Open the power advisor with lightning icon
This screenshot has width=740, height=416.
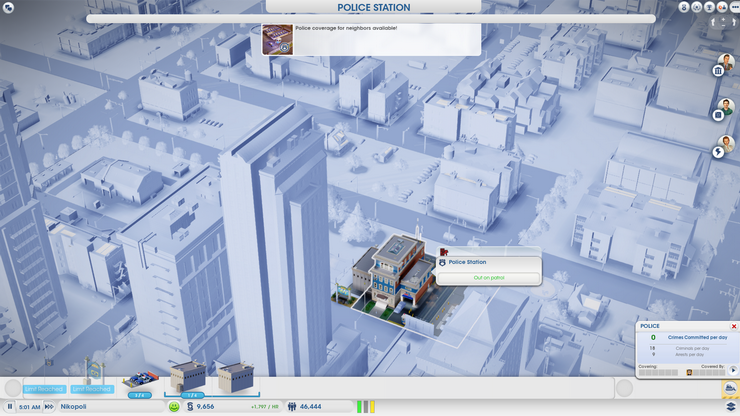pyautogui.click(x=726, y=144)
